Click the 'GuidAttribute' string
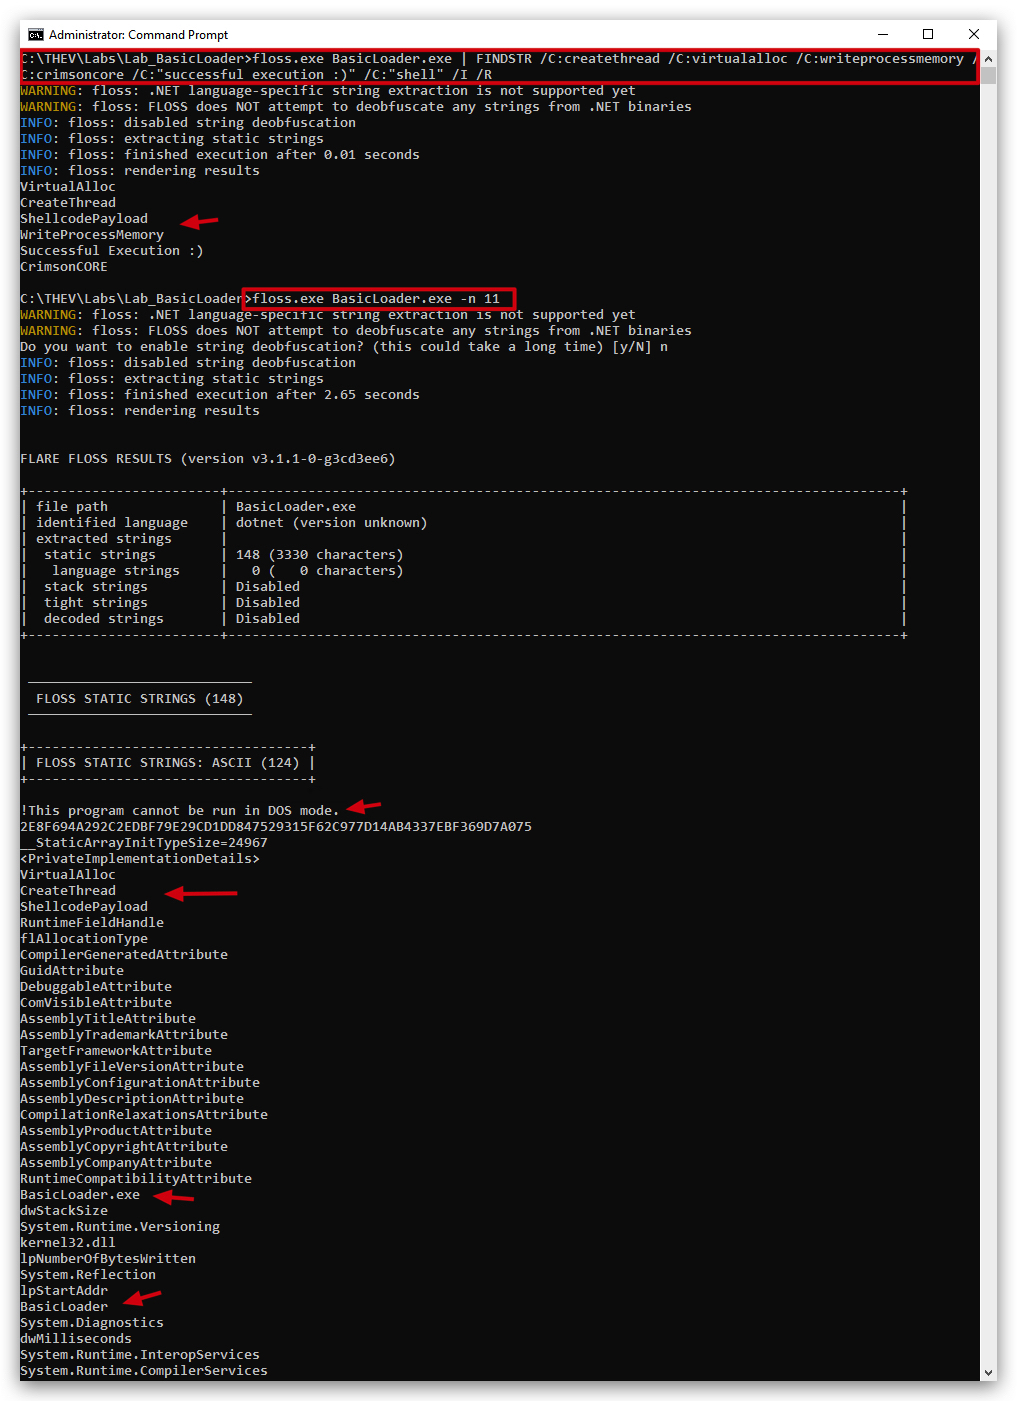This screenshot has width=1017, height=1401. click(72, 971)
